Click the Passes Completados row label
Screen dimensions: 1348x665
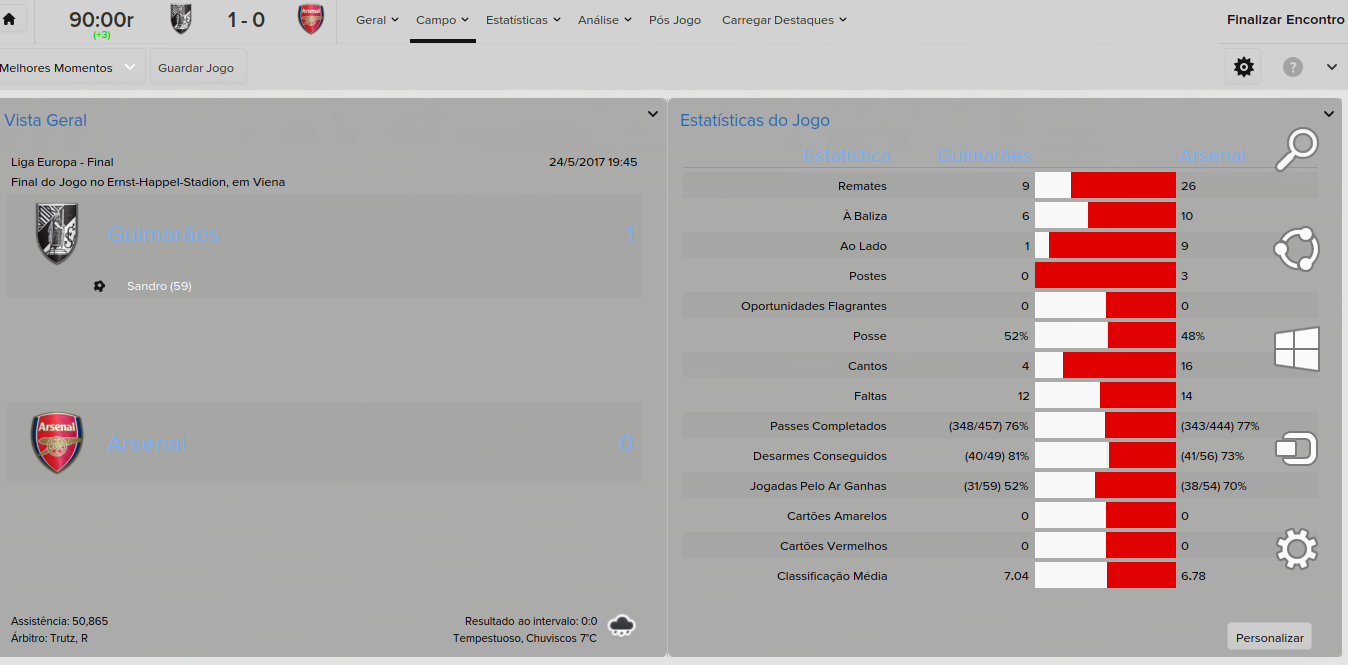(828, 426)
